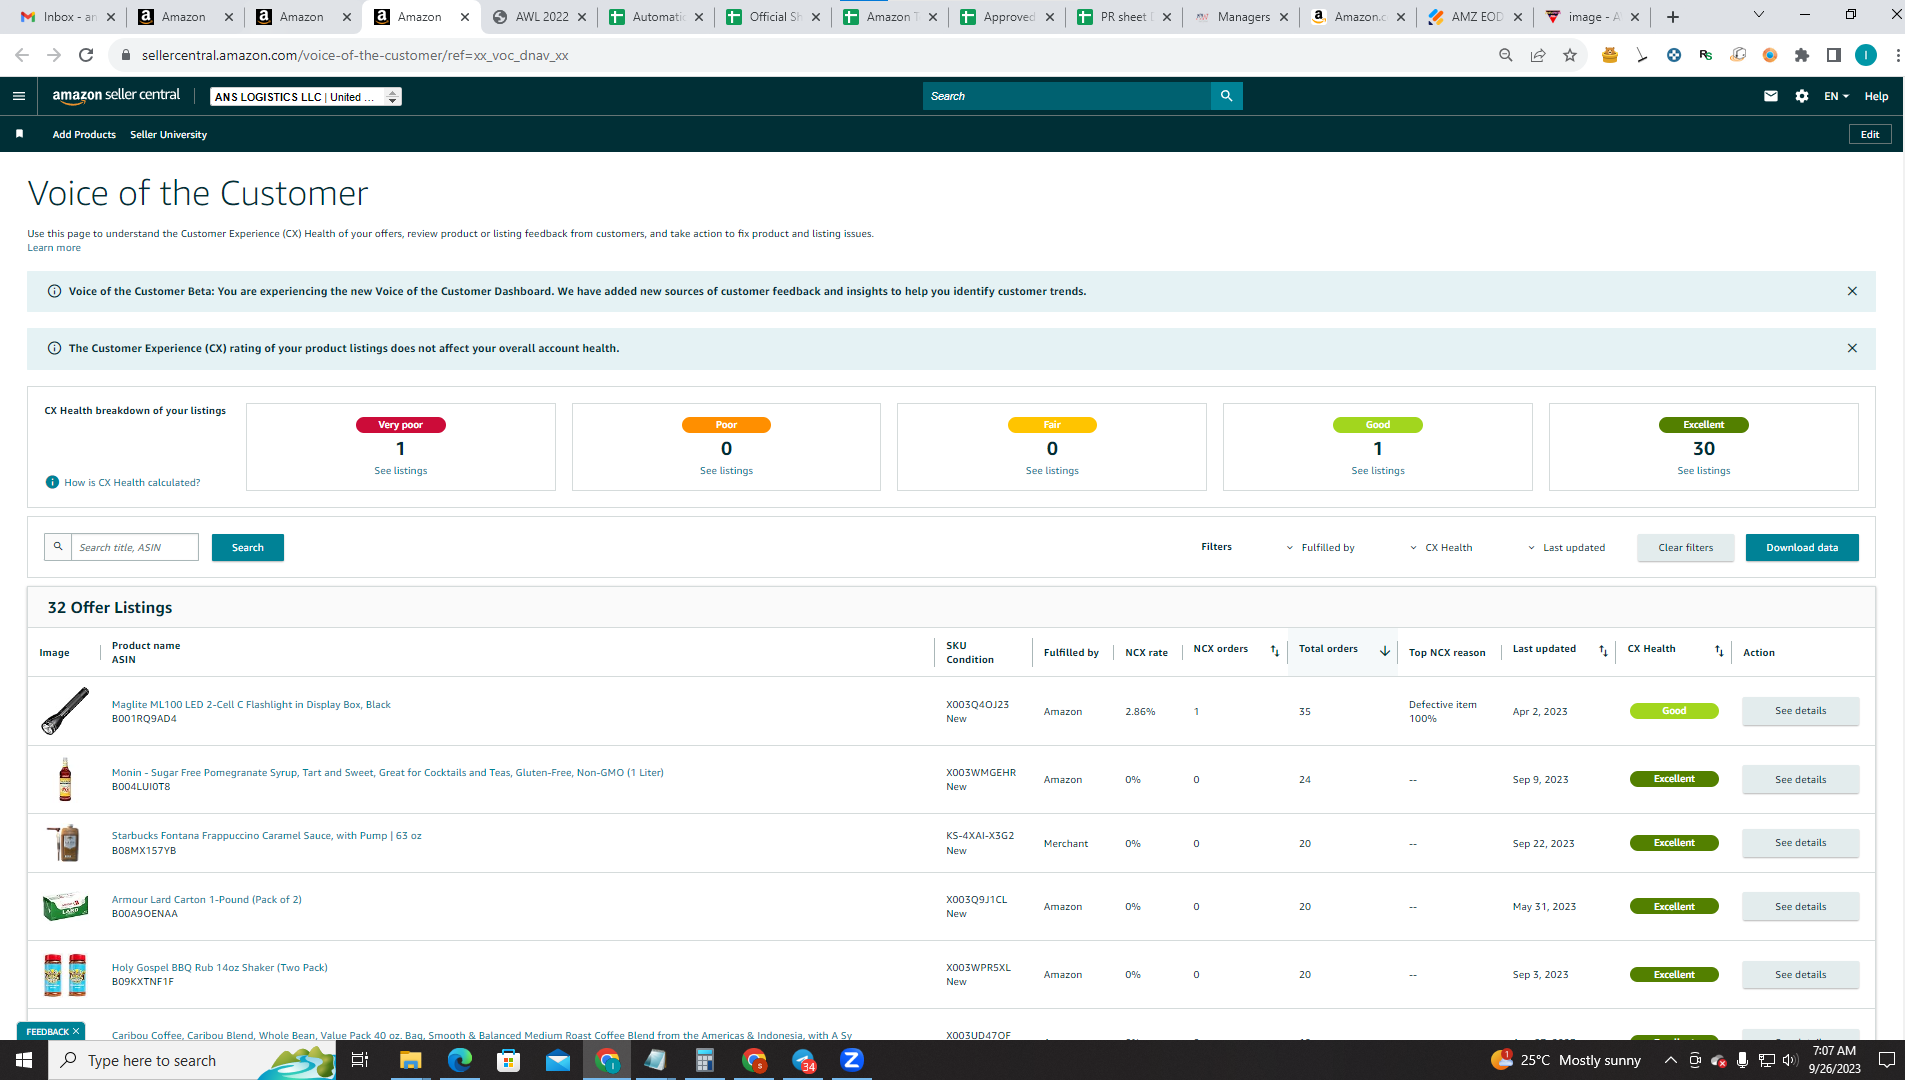
Task: Switch to the PR sheet browser tab
Action: (x=1125, y=17)
